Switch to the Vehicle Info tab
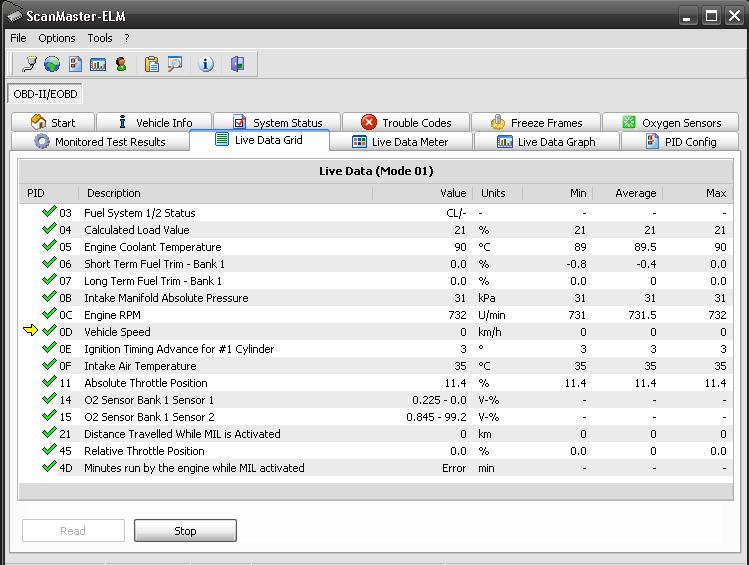This screenshot has height=565, width=749. (154, 122)
